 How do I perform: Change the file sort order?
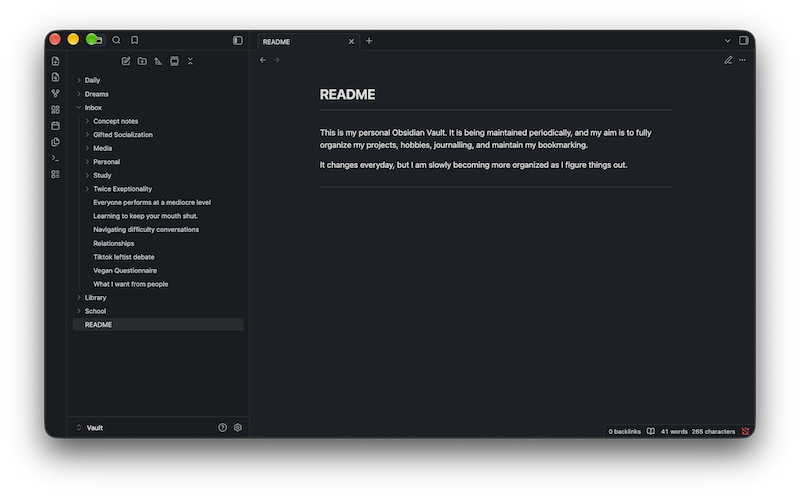[158, 61]
